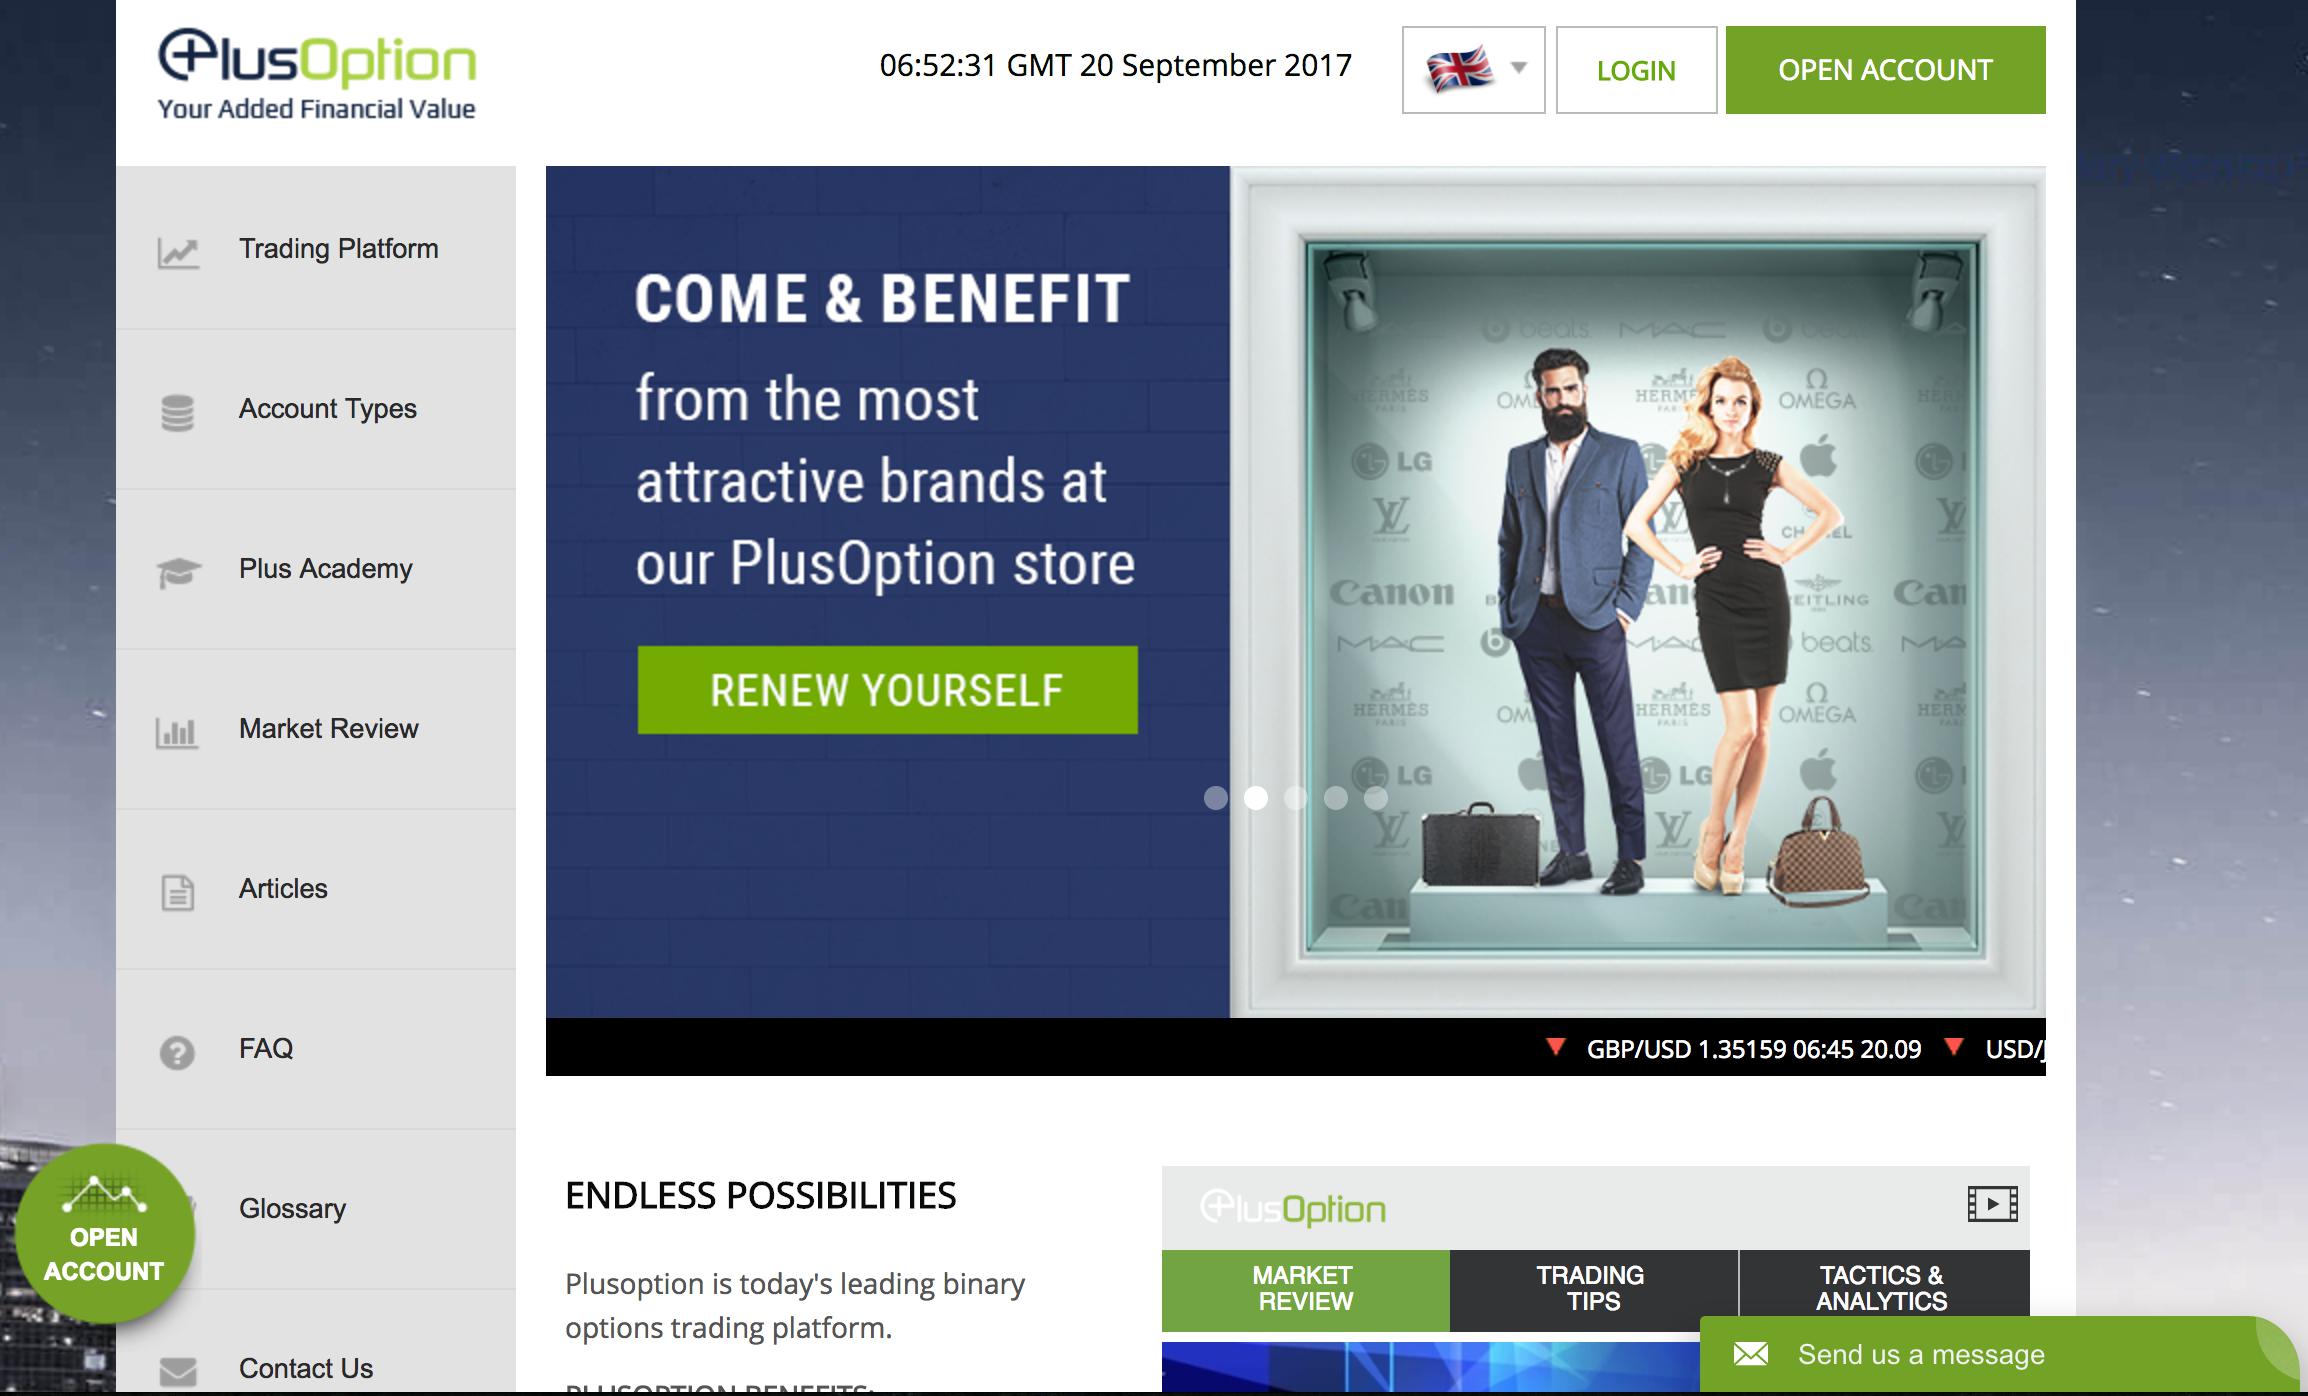Click the Market Review bar chart icon
2308x1396 pixels.
177,732
